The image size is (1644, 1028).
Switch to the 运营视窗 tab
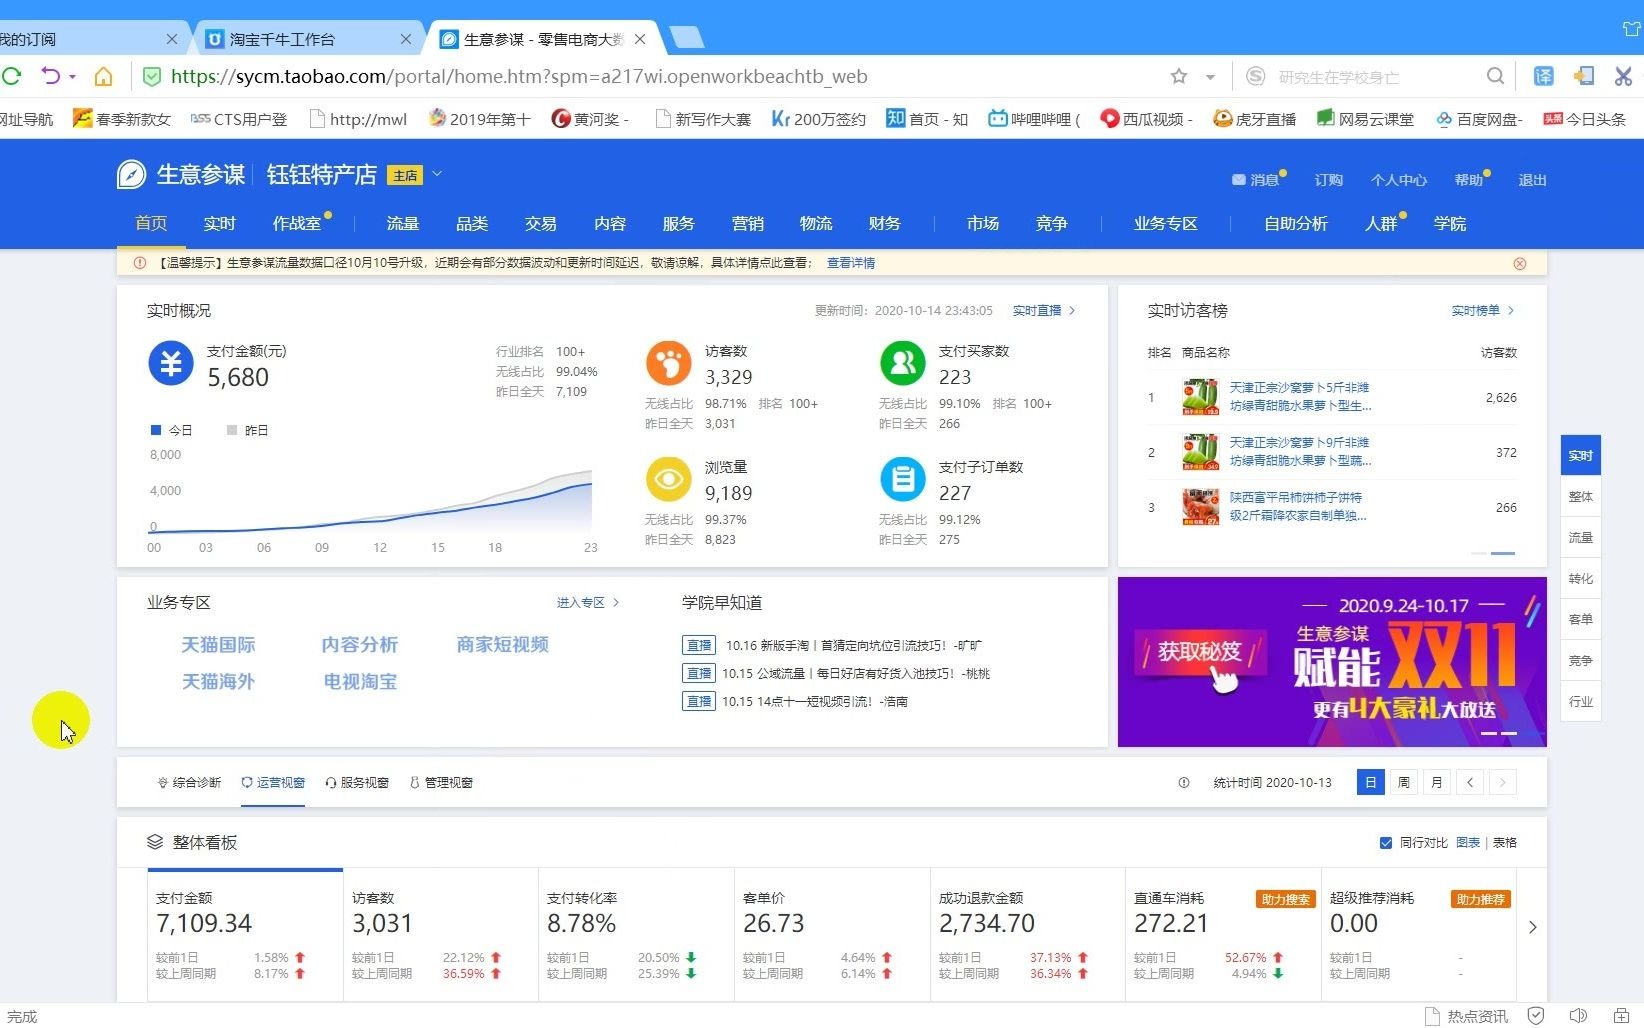tap(273, 783)
